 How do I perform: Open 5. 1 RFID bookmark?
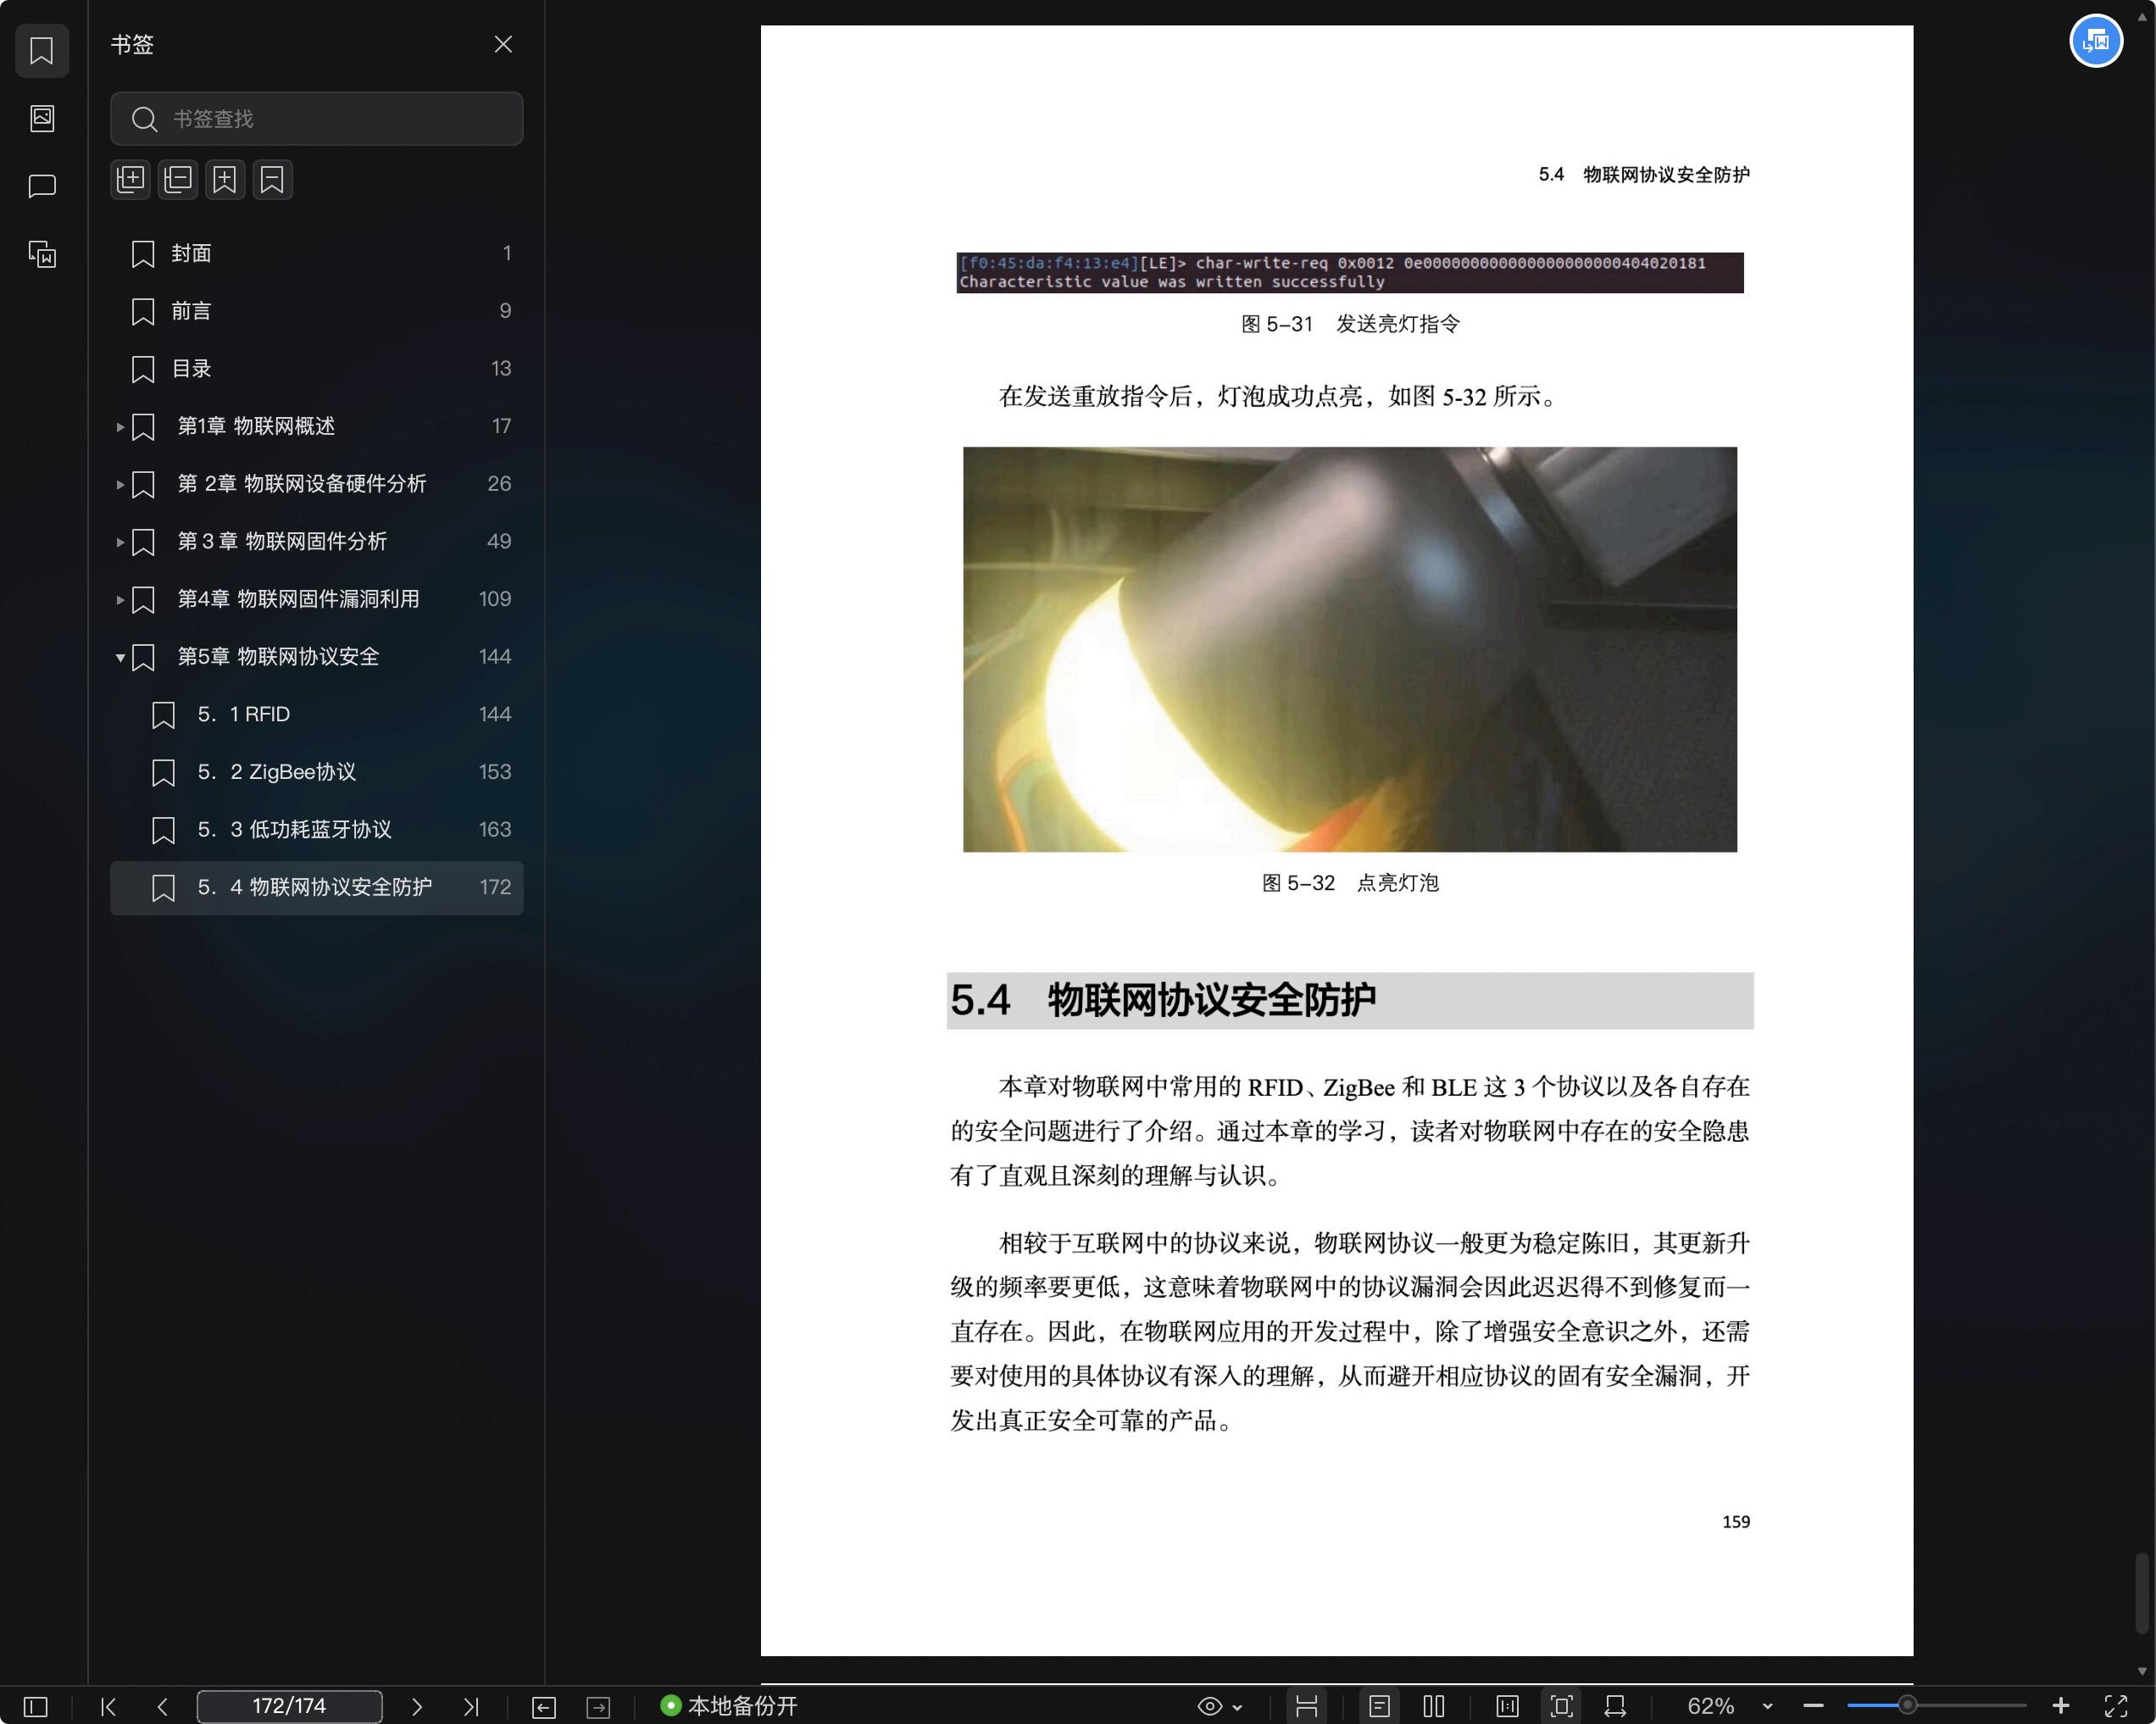317,715
